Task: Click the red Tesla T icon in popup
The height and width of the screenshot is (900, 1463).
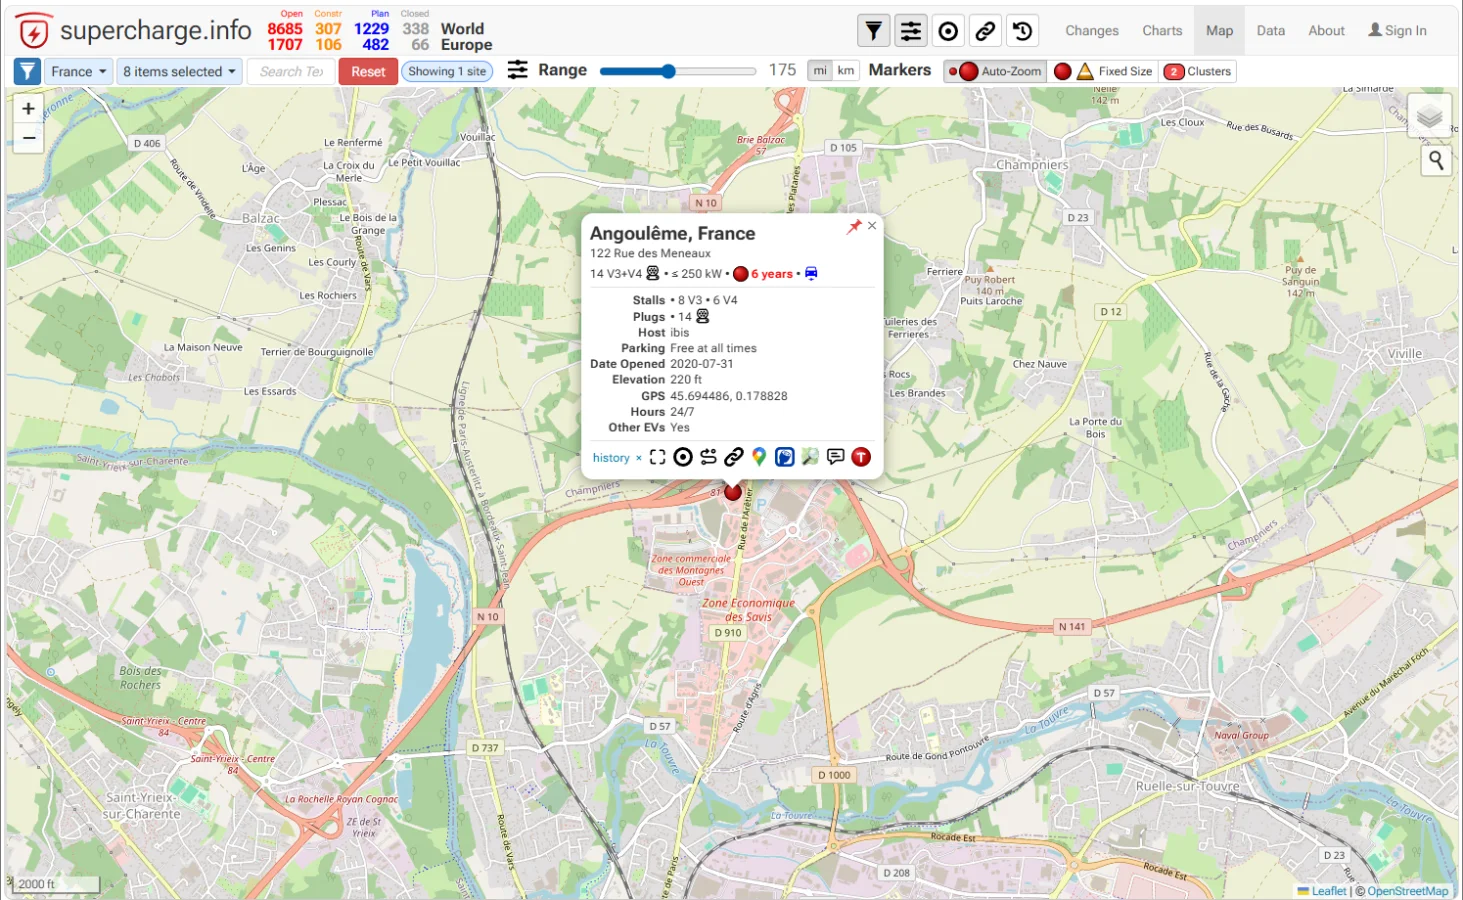Action: 861,457
